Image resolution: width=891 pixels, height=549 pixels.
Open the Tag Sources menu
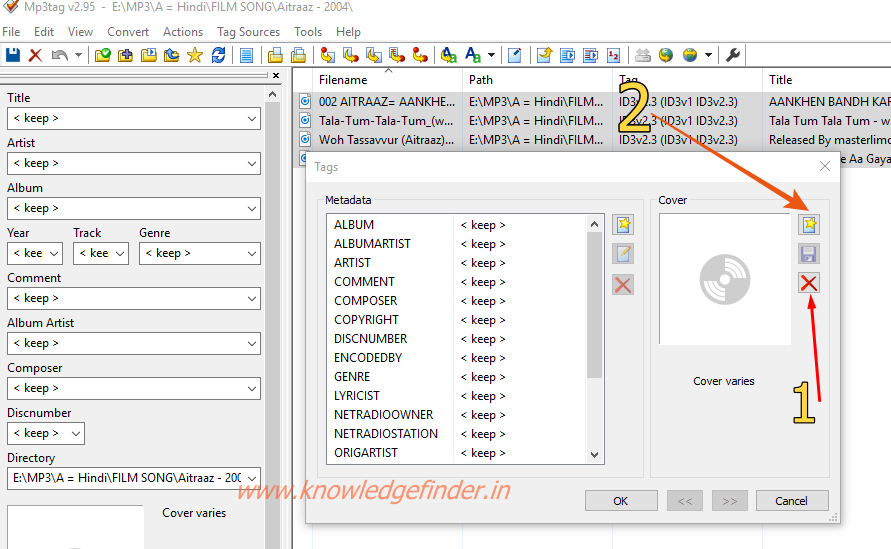(248, 32)
